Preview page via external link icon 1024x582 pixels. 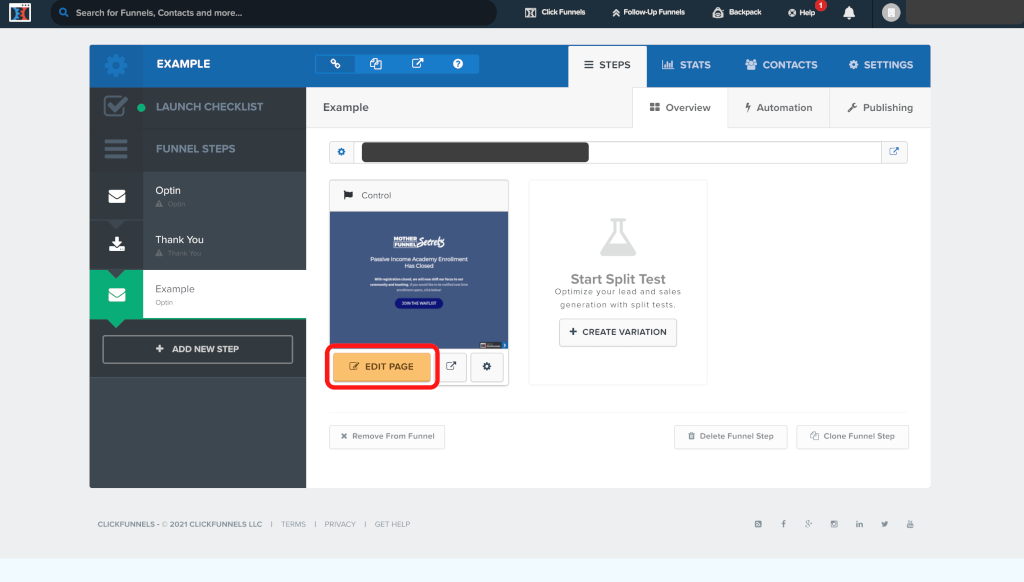click(451, 367)
